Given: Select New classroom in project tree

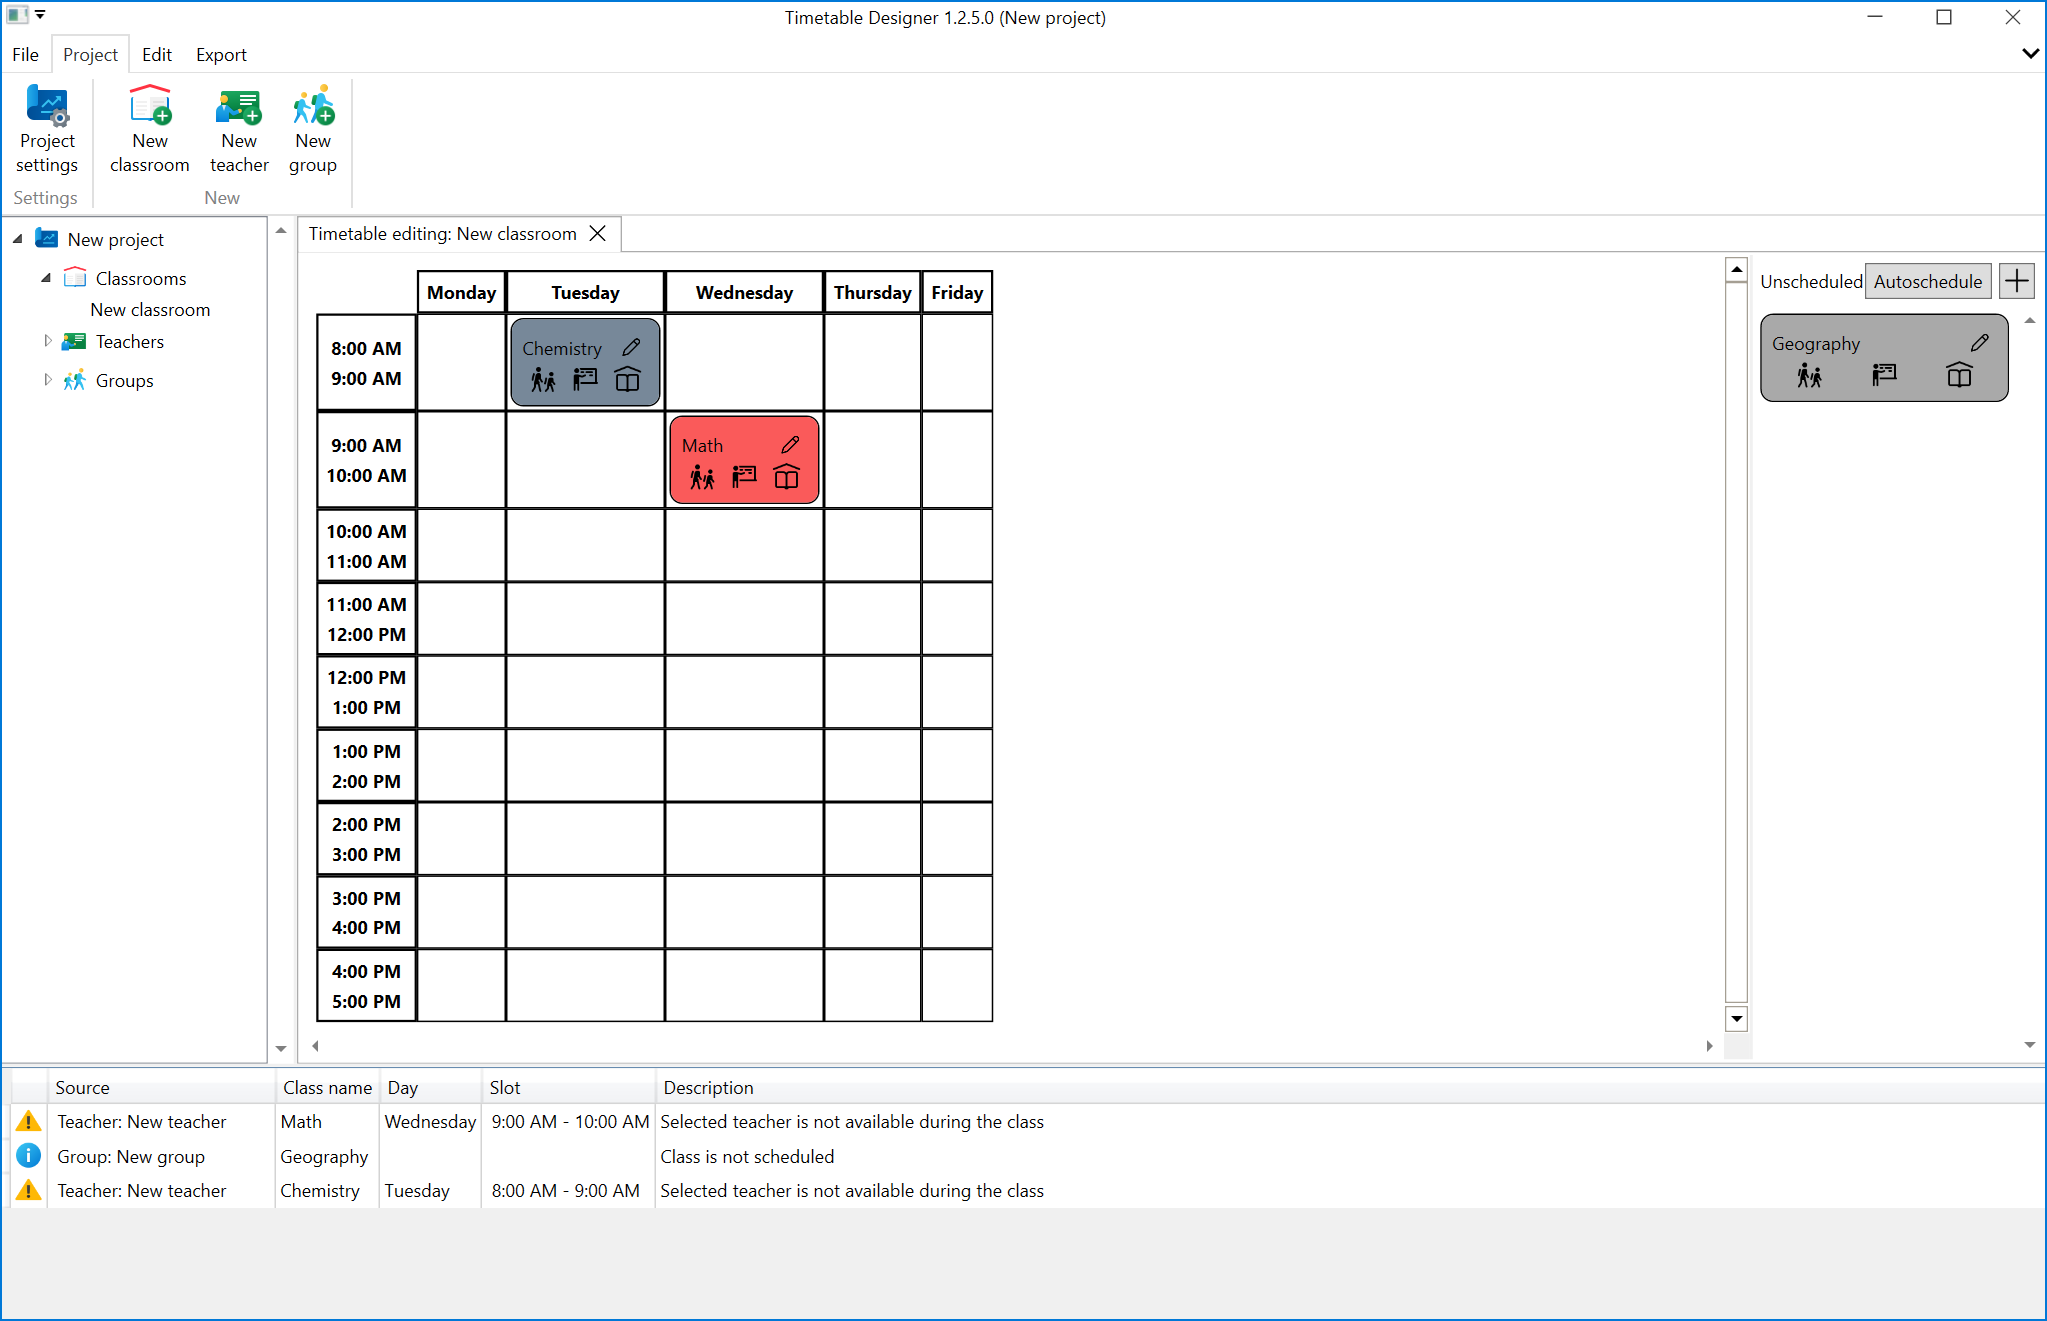Looking at the screenshot, I should click(150, 310).
